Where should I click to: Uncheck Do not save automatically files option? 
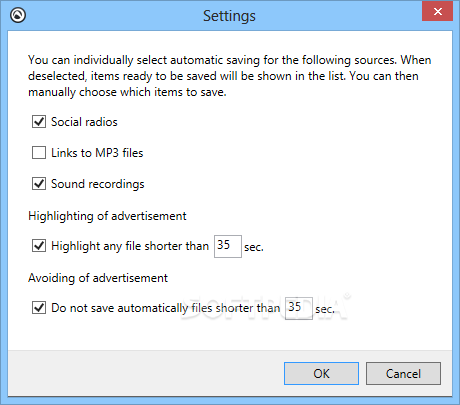tap(39, 308)
